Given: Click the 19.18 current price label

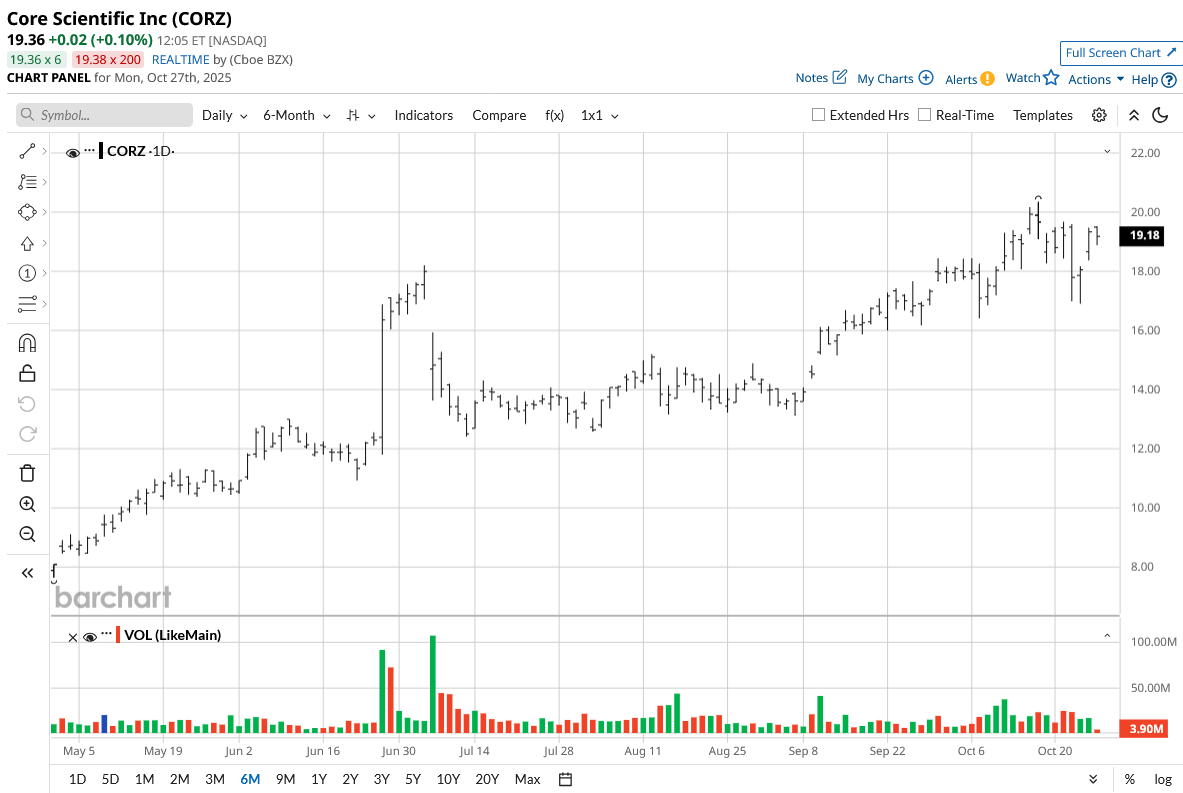Looking at the screenshot, I should point(1144,235).
